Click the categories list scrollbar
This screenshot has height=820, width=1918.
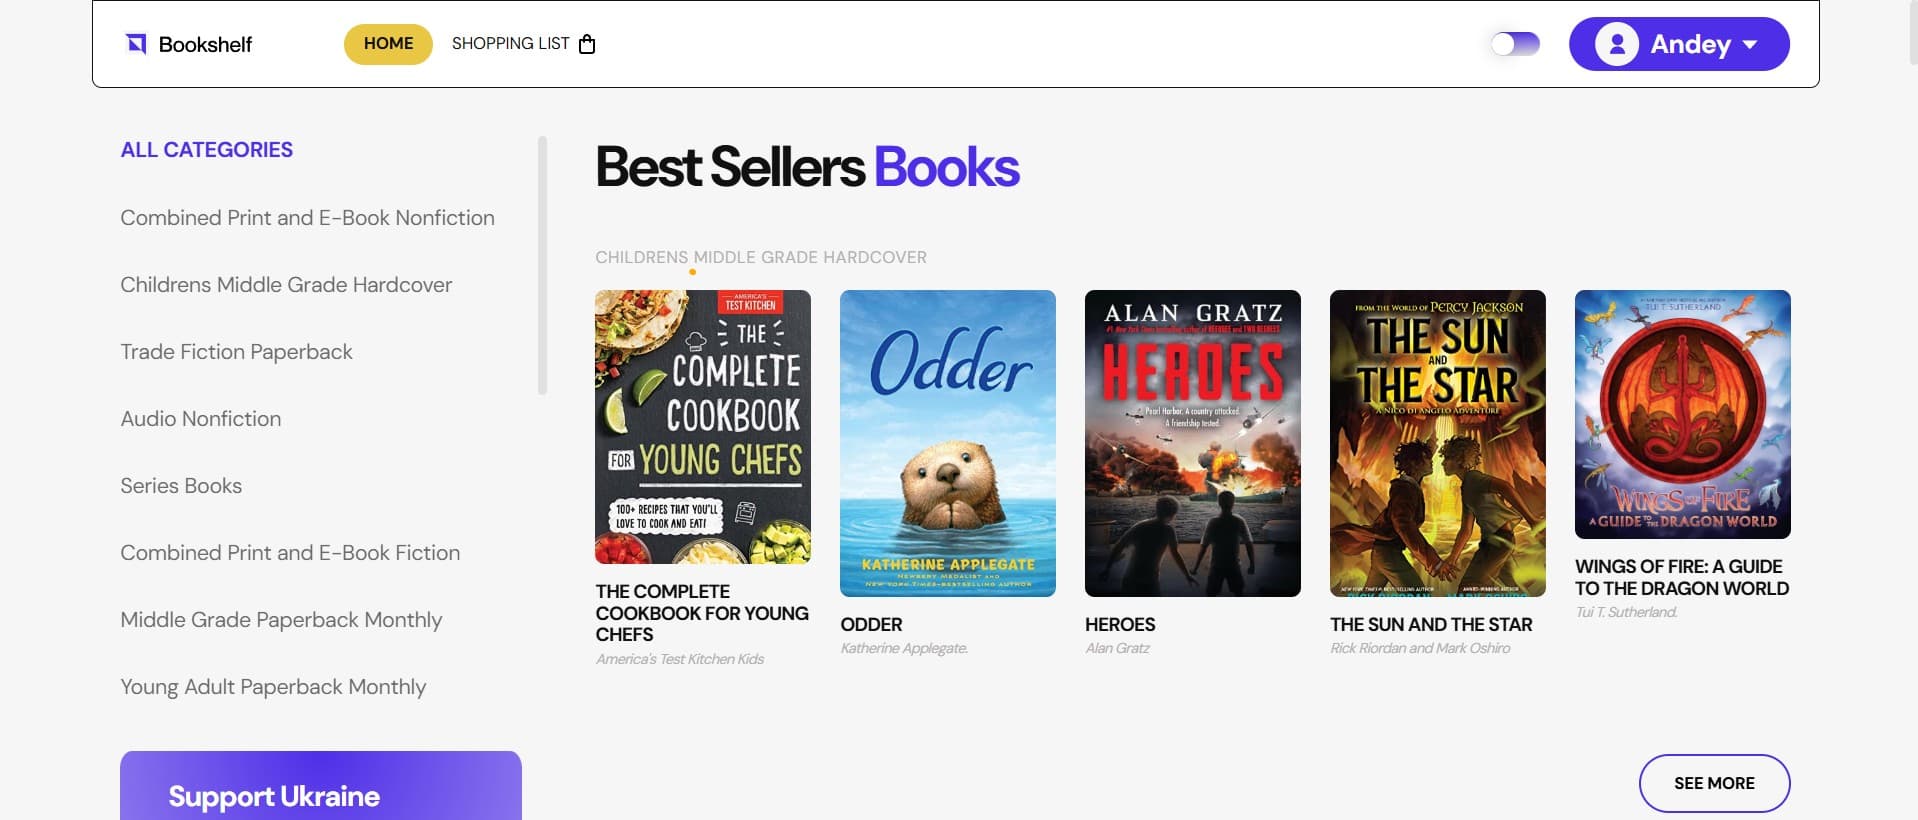tap(542, 265)
